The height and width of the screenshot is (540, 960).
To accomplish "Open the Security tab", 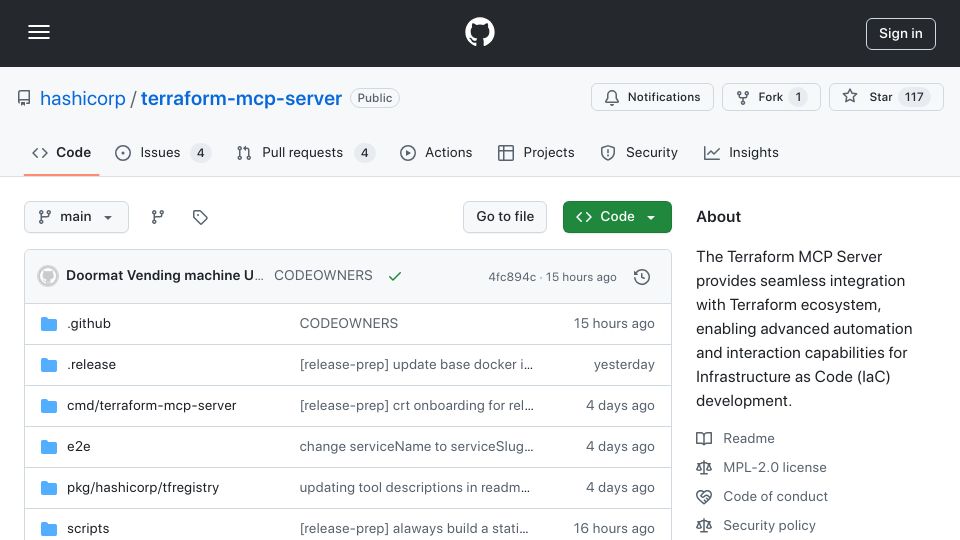I will (639, 152).
